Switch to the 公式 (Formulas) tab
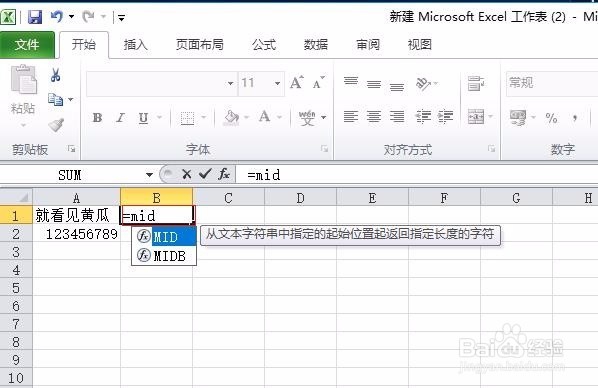The width and height of the screenshot is (598, 388). pyautogui.click(x=264, y=45)
